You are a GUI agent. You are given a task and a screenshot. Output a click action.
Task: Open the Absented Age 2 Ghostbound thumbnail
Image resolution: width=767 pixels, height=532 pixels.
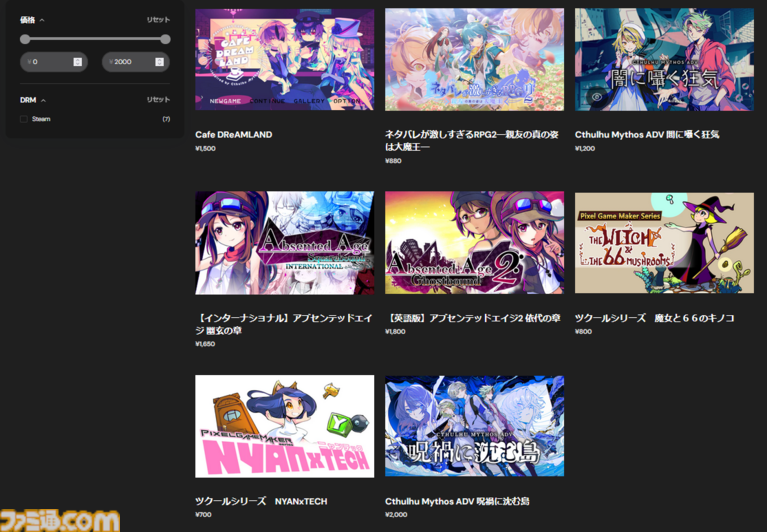(x=474, y=243)
